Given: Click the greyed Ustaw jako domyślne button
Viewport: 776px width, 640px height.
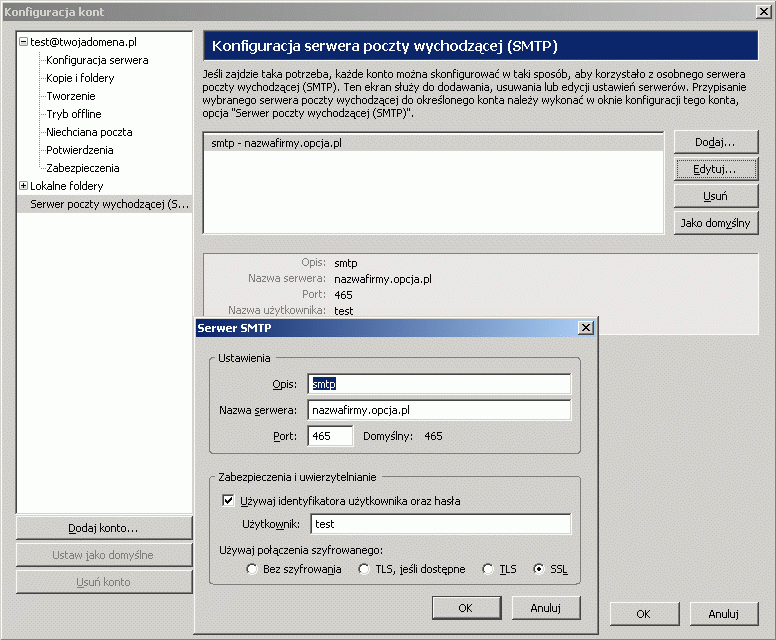Looking at the screenshot, I should click(x=104, y=555).
